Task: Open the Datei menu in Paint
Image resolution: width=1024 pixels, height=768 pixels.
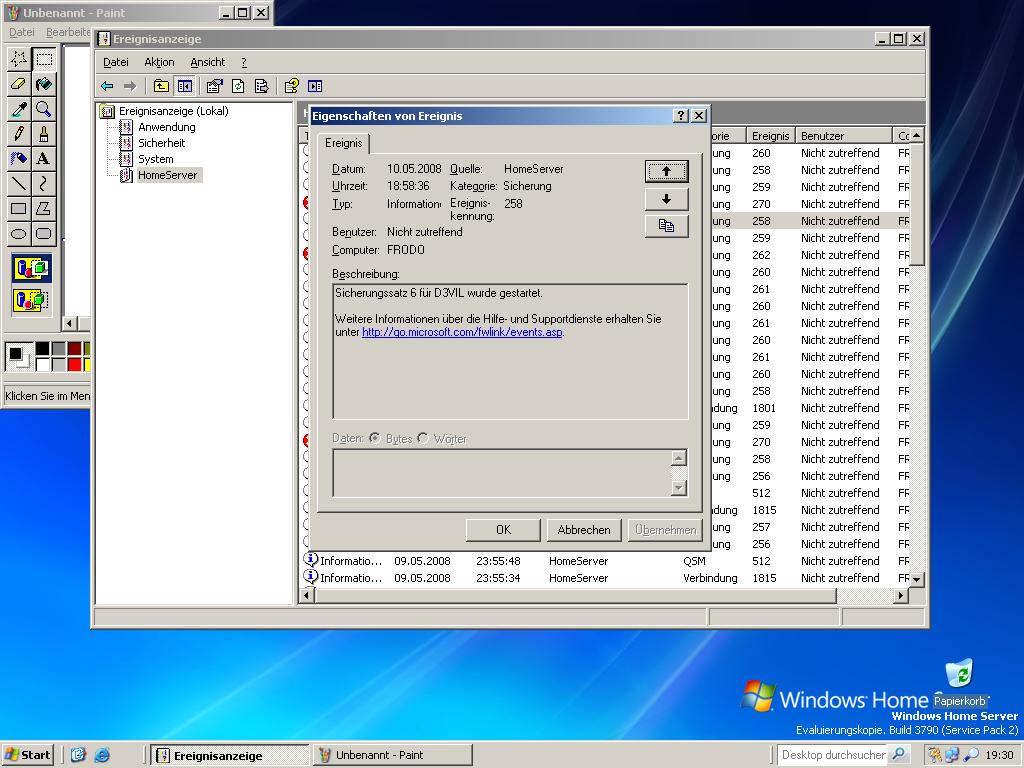Action: (x=22, y=31)
